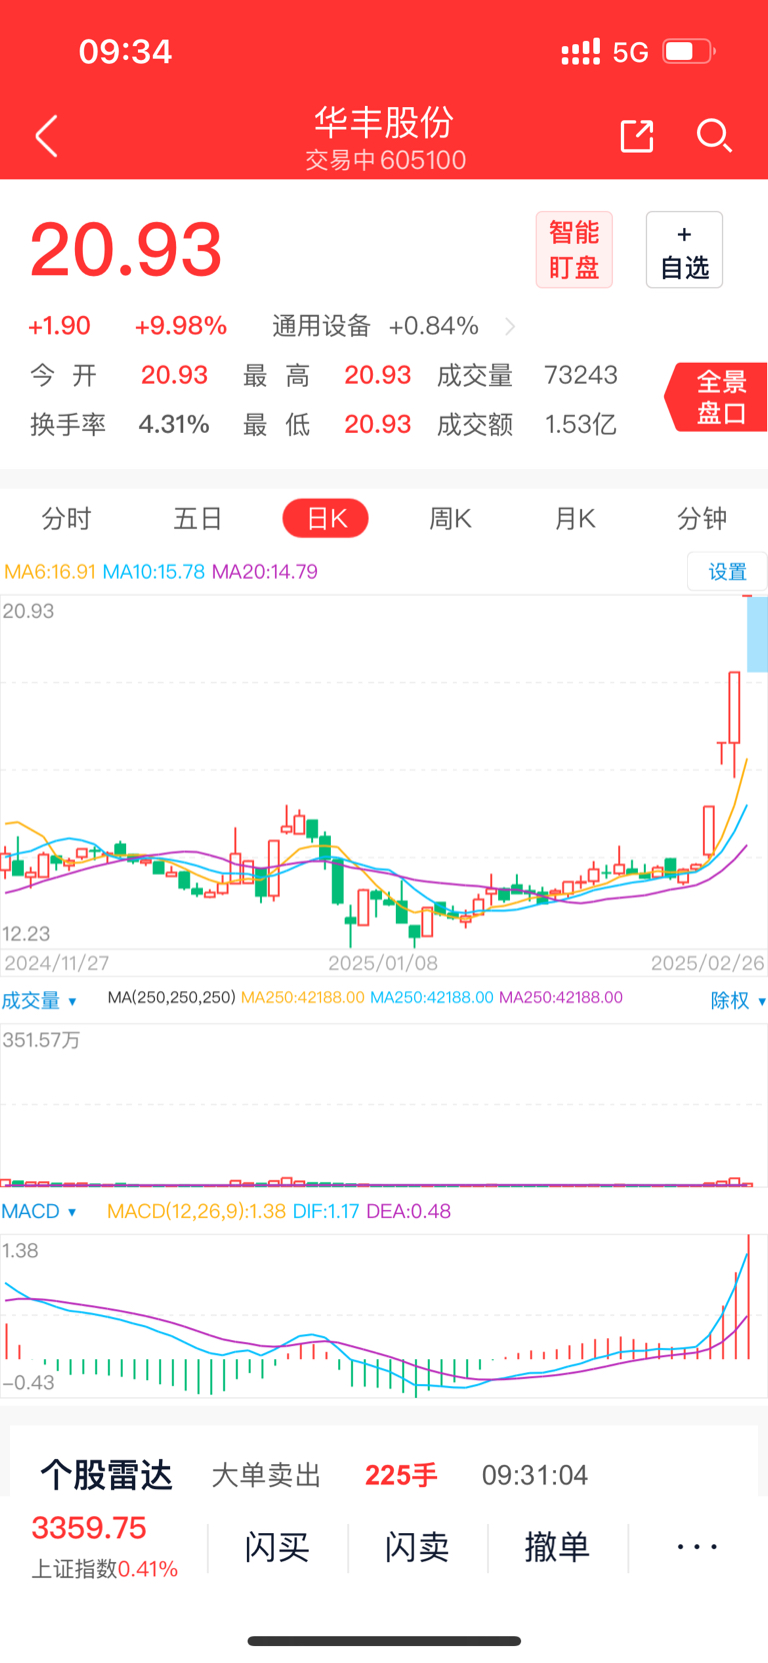Tap the 通用设备 sector label

[321, 326]
